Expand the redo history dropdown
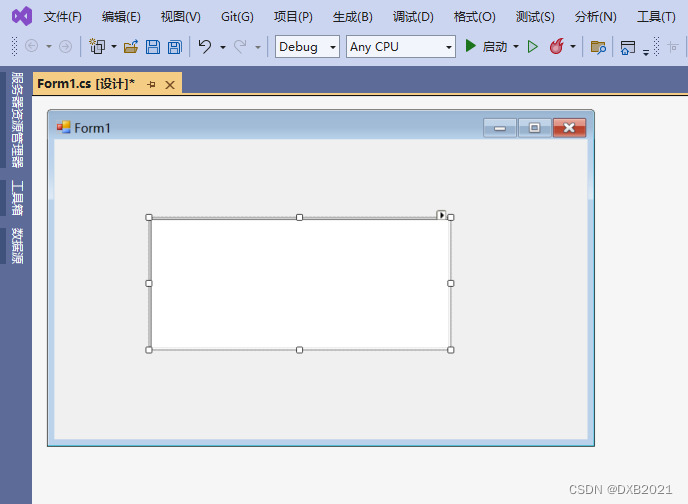The height and width of the screenshot is (504, 688). 258,47
